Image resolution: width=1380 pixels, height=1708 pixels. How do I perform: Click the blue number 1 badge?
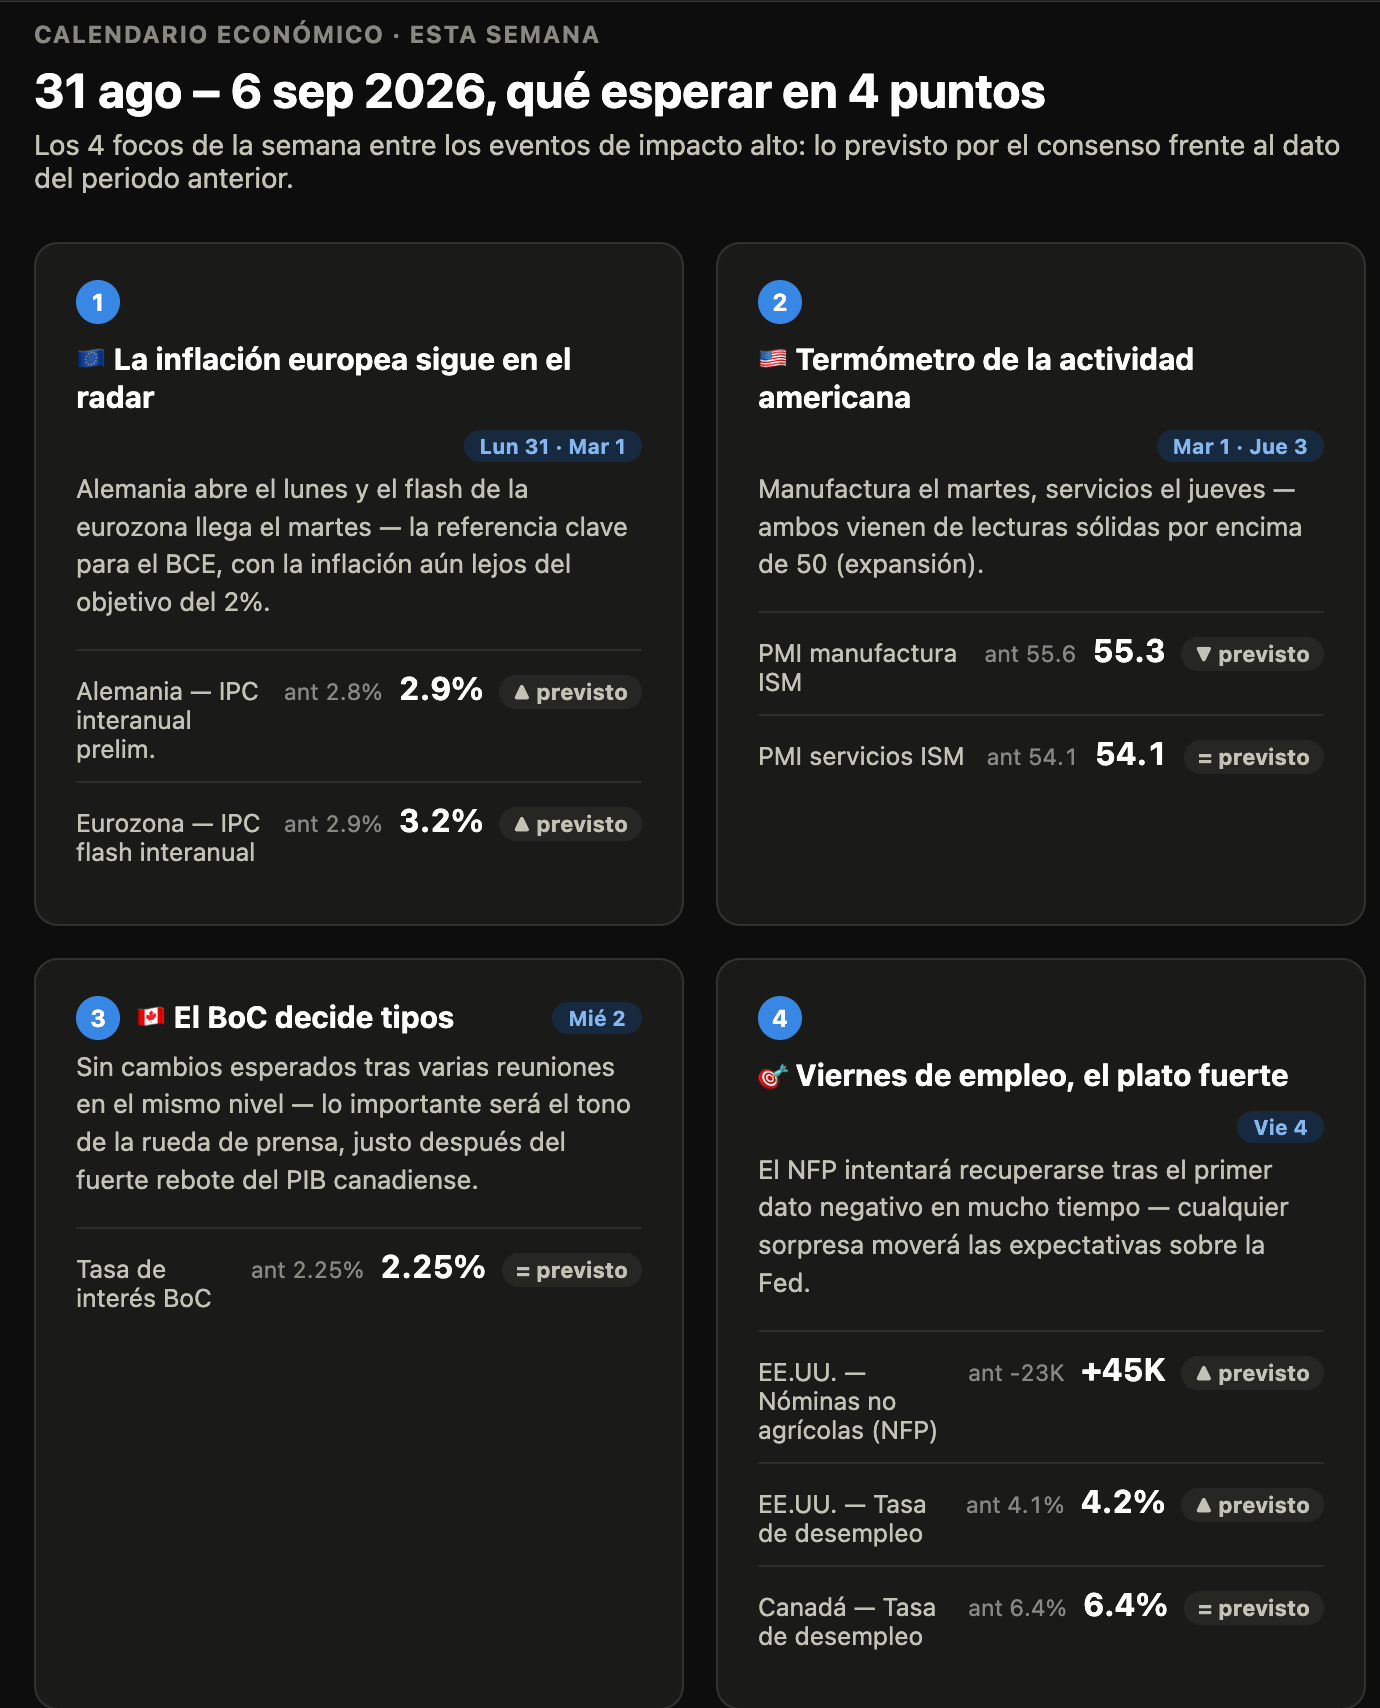click(x=98, y=302)
